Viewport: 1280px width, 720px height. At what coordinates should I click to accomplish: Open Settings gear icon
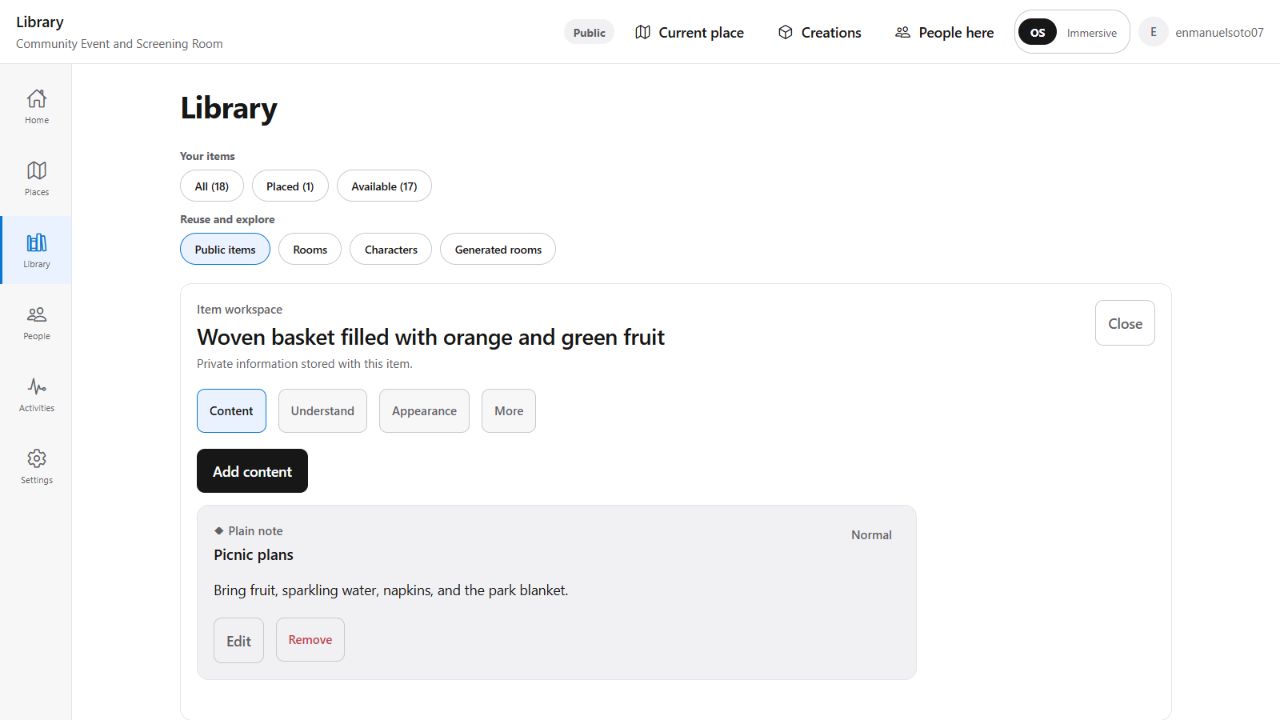click(x=36, y=458)
